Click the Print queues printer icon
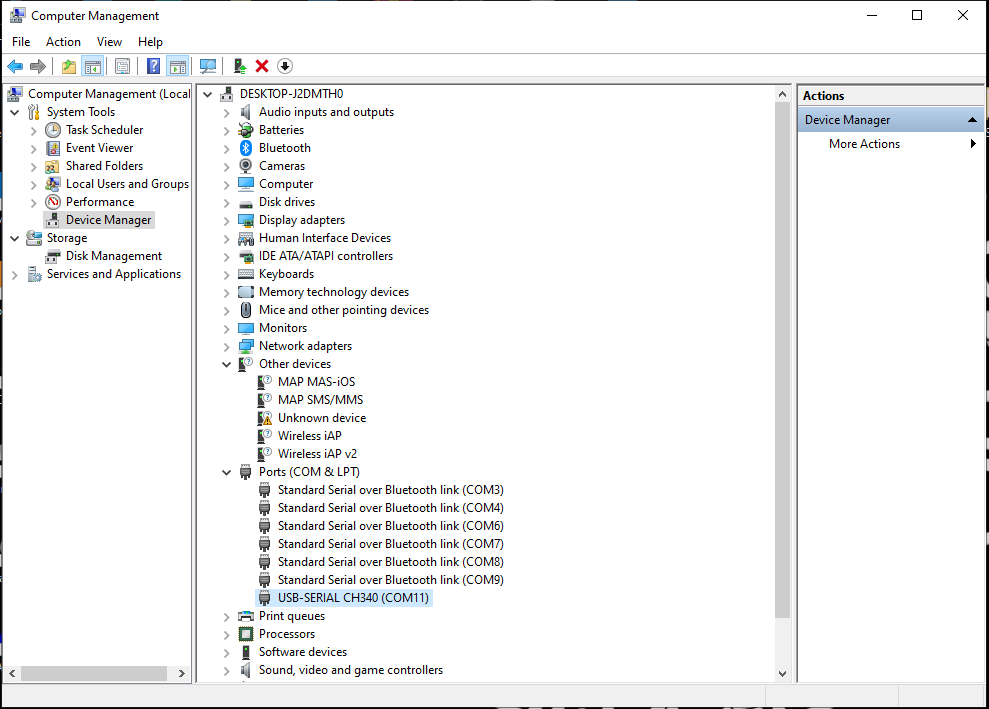Image resolution: width=989 pixels, height=709 pixels. pos(246,616)
